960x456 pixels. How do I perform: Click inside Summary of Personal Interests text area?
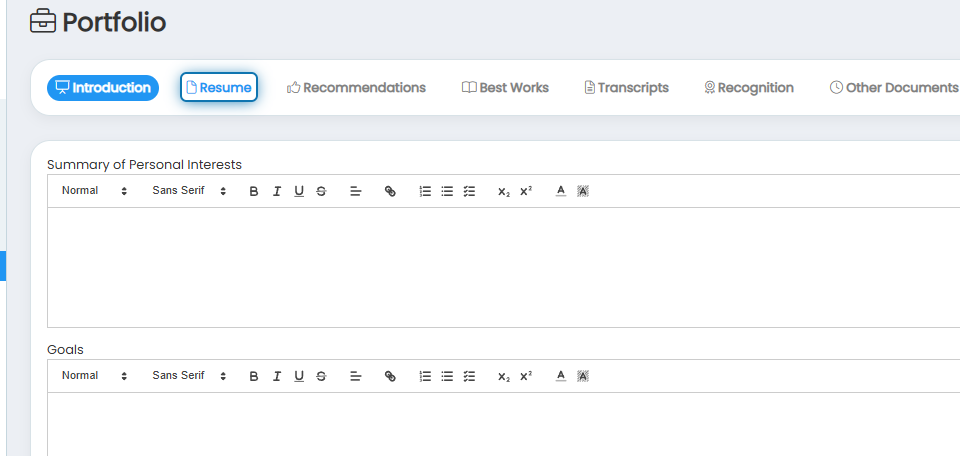(x=503, y=267)
